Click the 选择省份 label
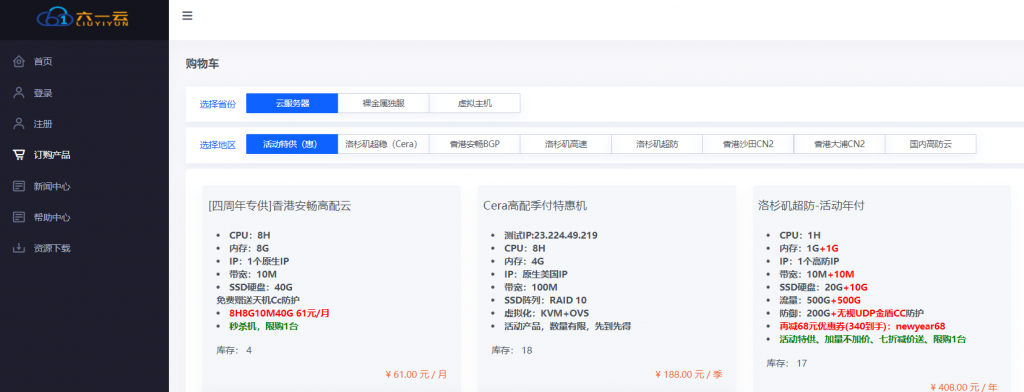1024x392 pixels. pyautogui.click(x=217, y=104)
